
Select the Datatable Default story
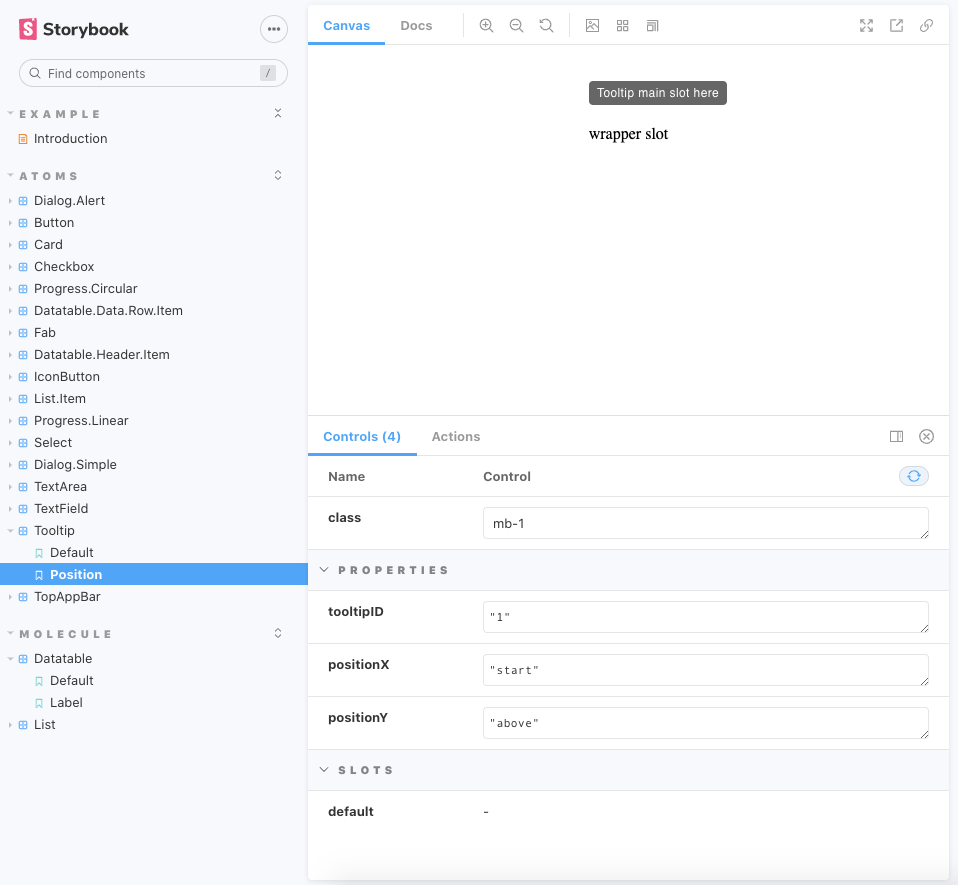click(x=71, y=680)
